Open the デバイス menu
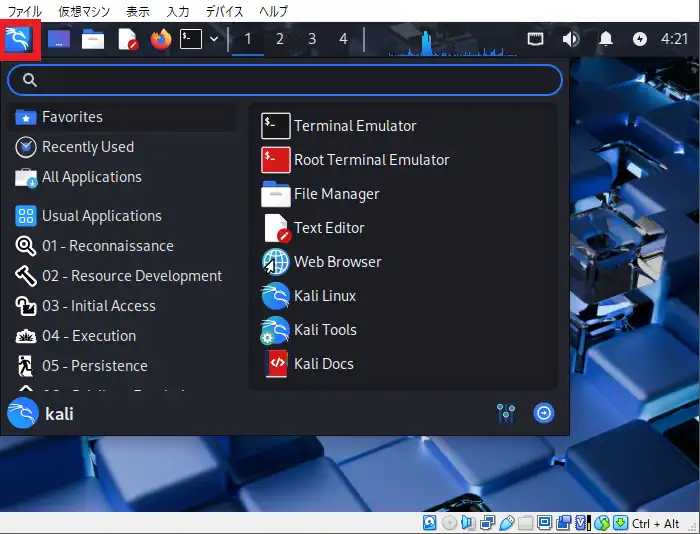 point(225,11)
